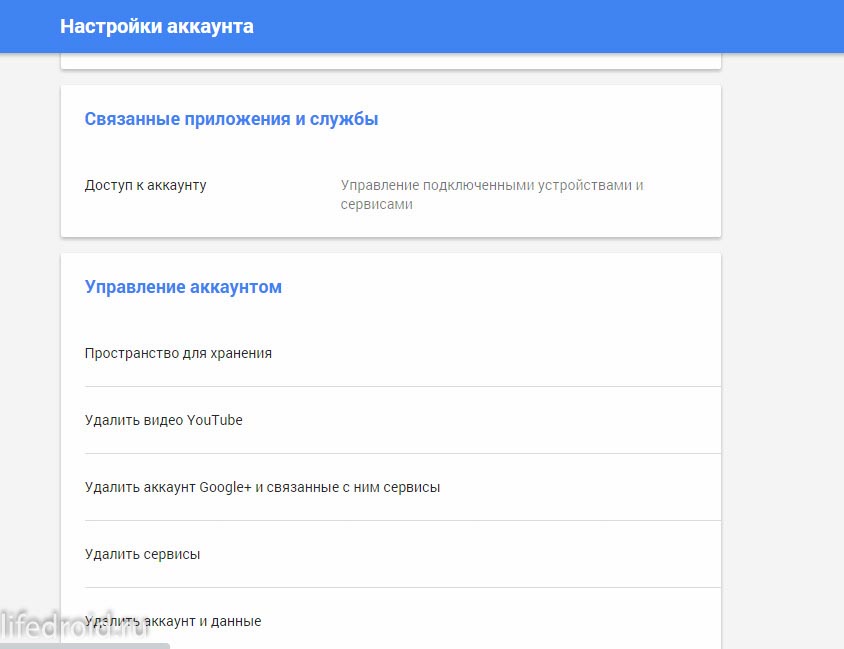844x649 pixels.
Task: Select Удалить аккаунт и данные
Action: click(x=403, y=621)
